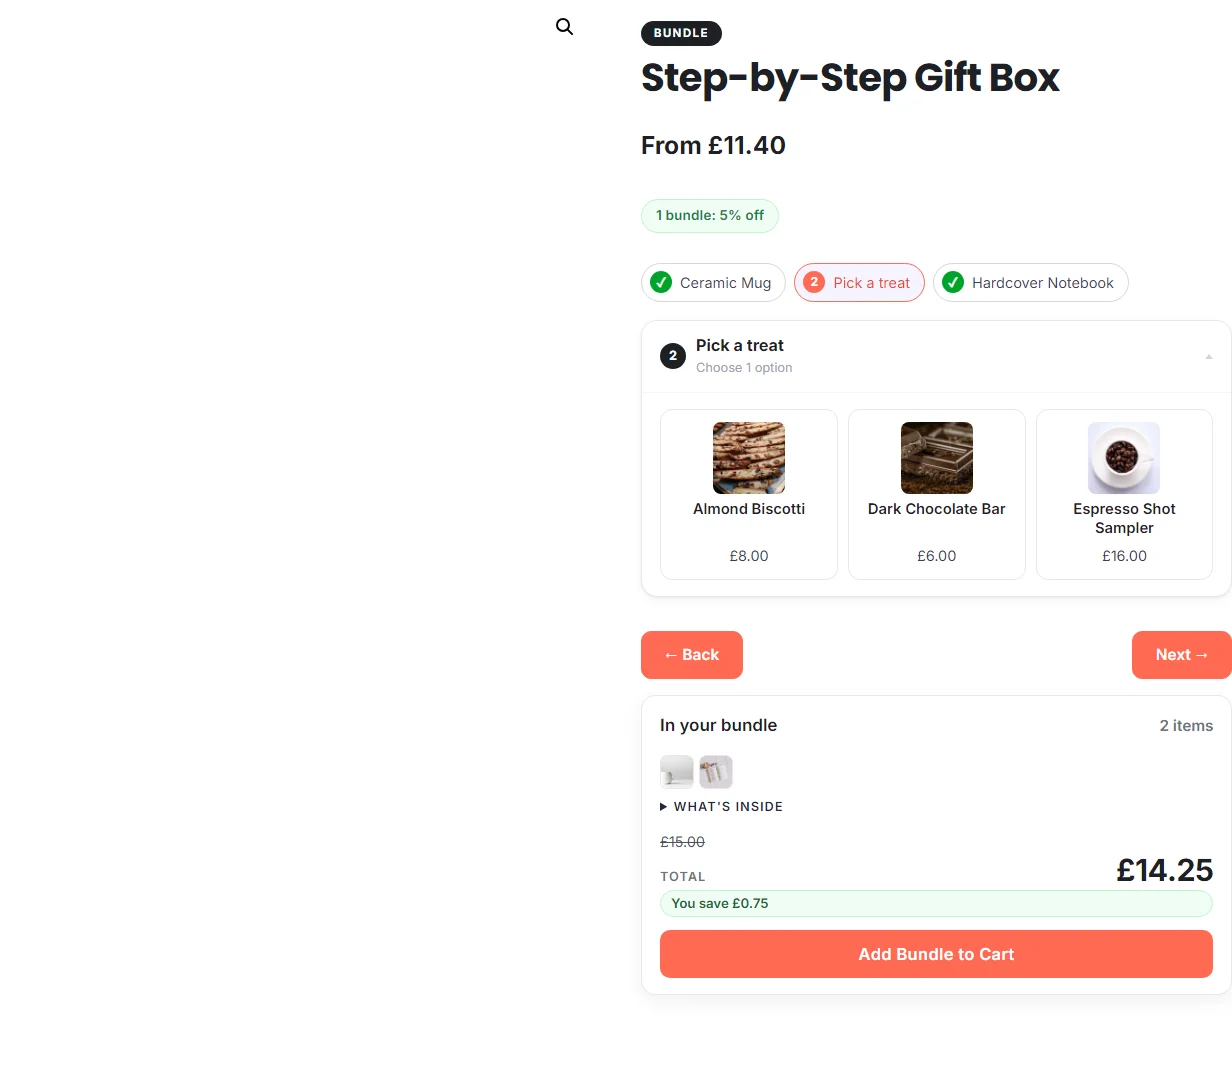The height and width of the screenshot is (1091, 1232).
Task: Switch to the Hardcover Notebook step tab
Action: coord(1031,282)
